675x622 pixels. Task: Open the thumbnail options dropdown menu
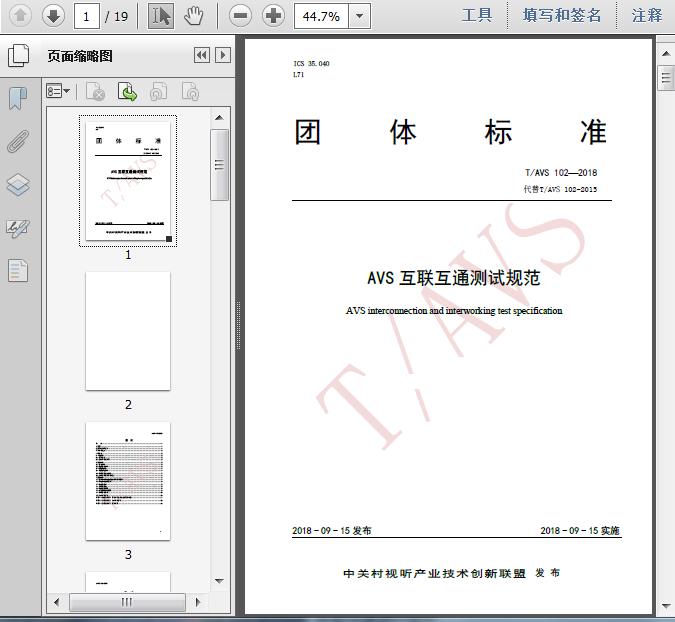pyautogui.click(x=59, y=92)
